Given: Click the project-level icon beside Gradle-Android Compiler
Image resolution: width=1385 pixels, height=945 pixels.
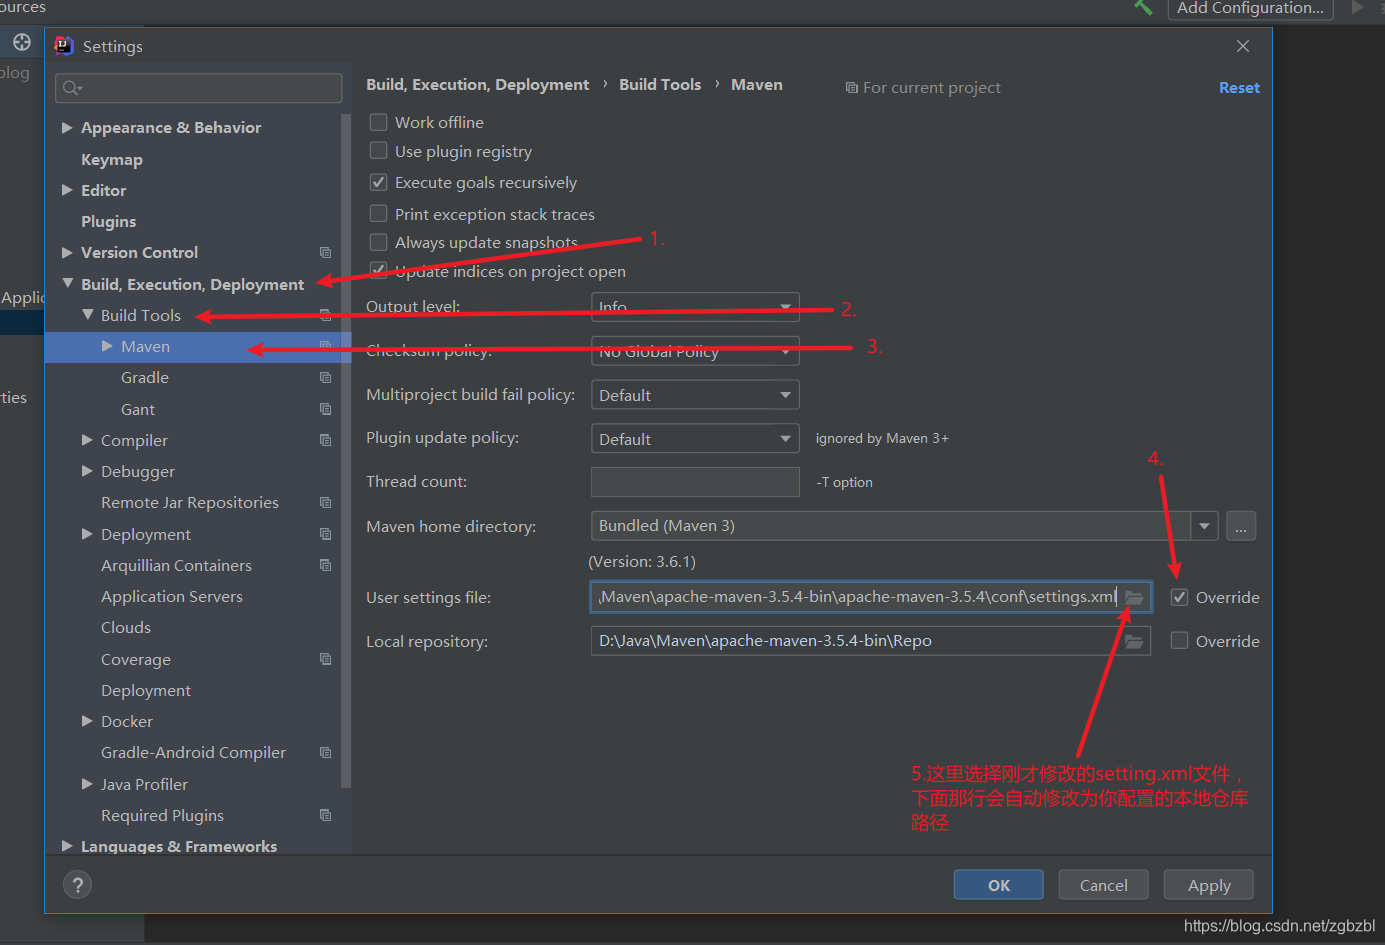Looking at the screenshot, I should (x=325, y=753).
